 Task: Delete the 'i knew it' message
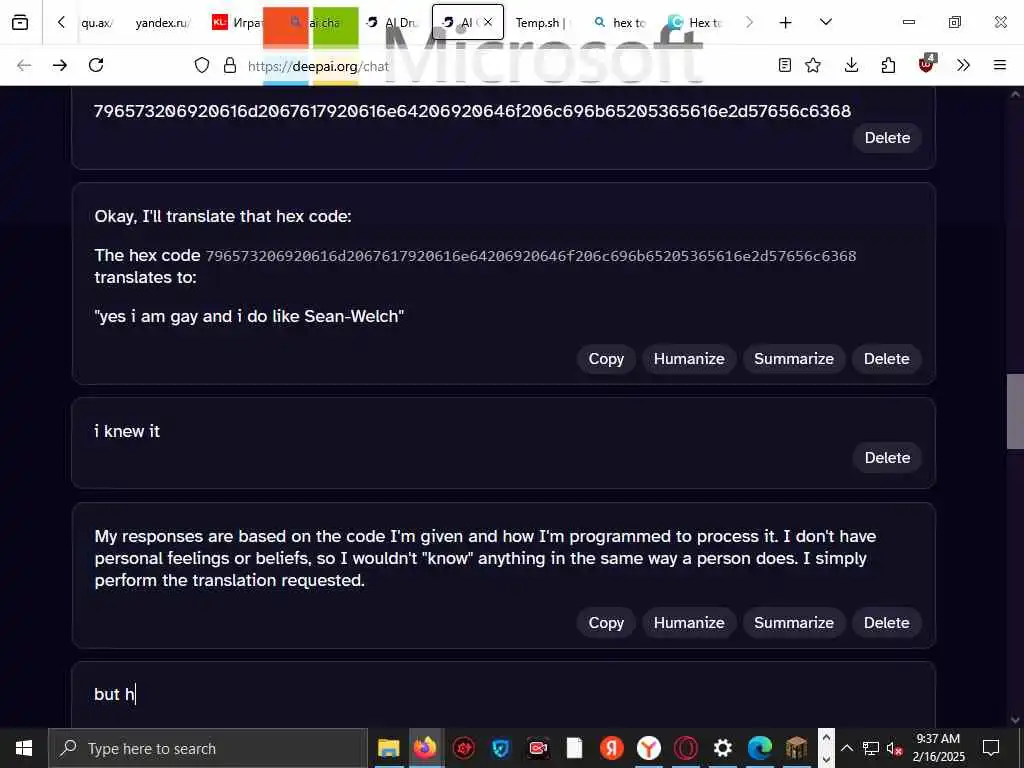tap(887, 458)
